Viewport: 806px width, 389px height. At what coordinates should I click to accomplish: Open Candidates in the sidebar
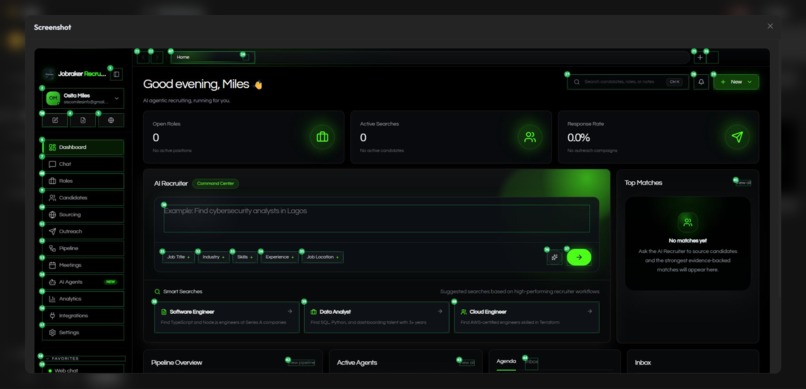83,198
